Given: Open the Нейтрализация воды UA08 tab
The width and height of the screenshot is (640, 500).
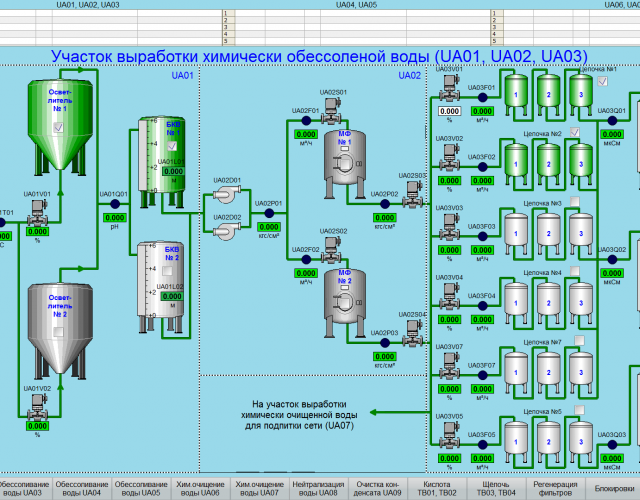Looking at the screenshot, I should pos(318,487).
